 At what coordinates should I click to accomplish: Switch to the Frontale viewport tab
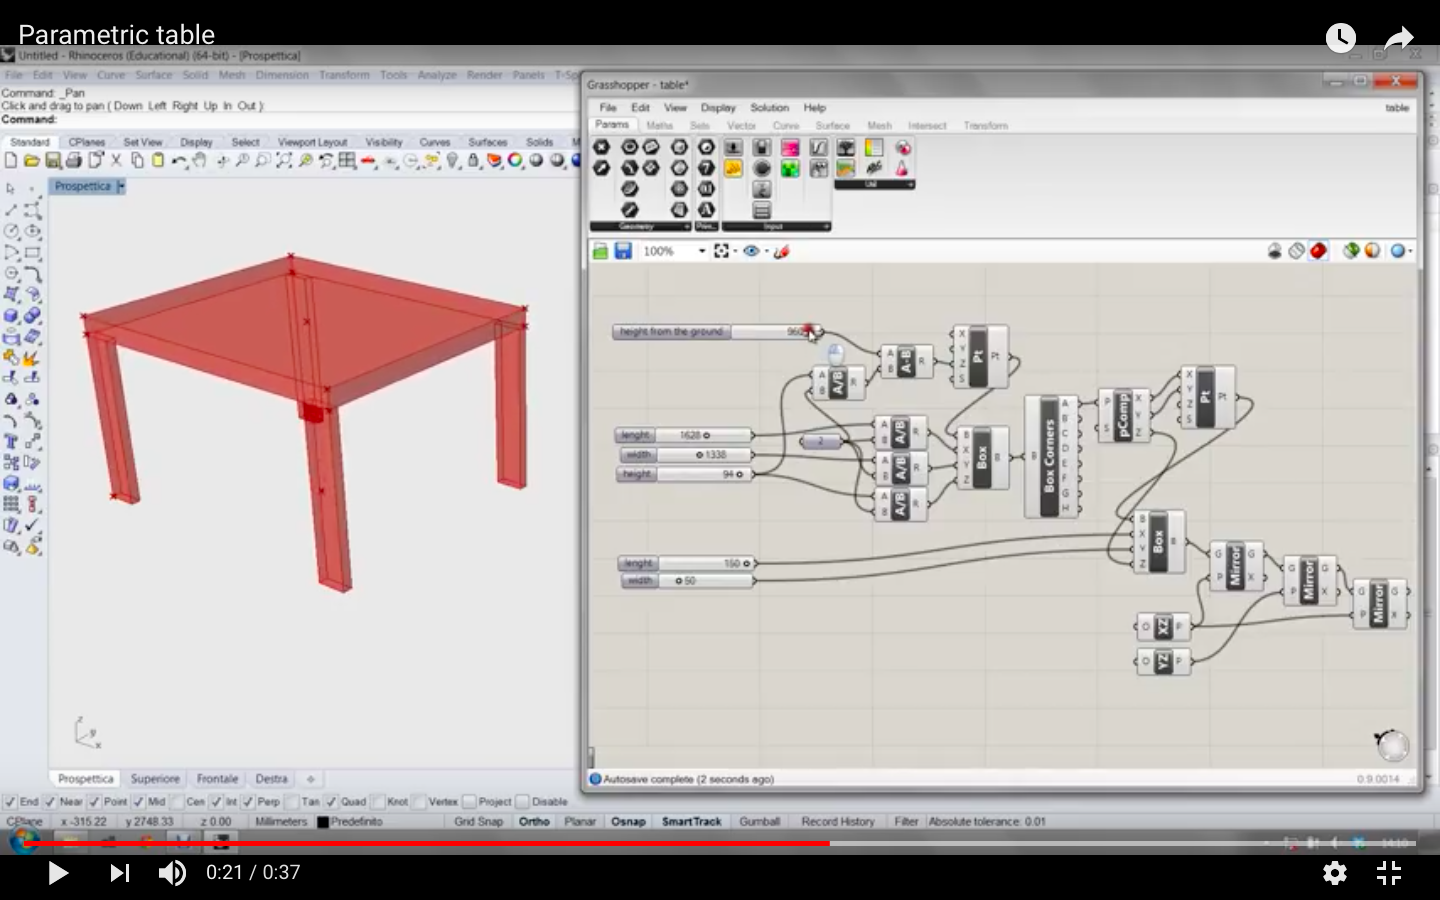(x=217, y=778)
